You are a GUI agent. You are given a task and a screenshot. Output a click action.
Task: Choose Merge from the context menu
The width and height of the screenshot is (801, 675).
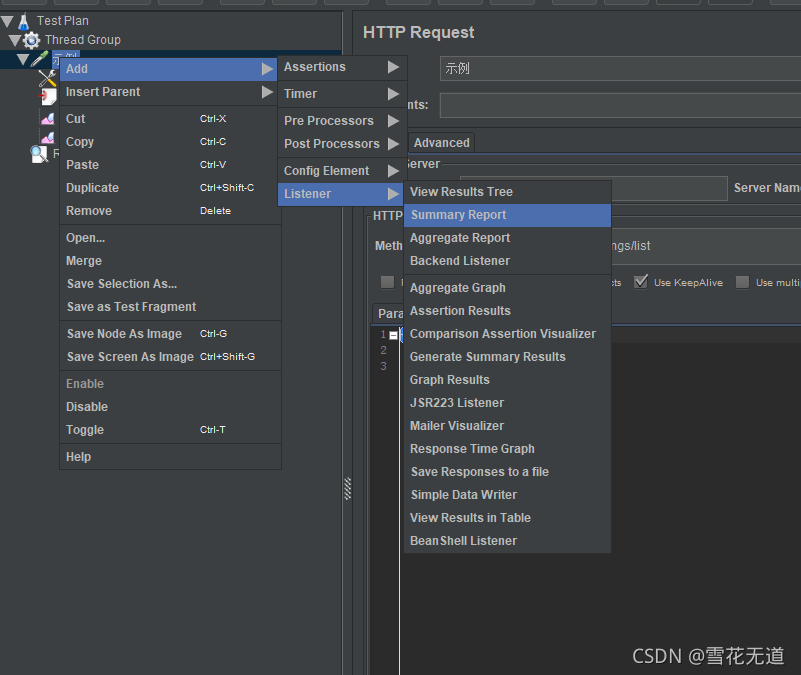point(171,261)
